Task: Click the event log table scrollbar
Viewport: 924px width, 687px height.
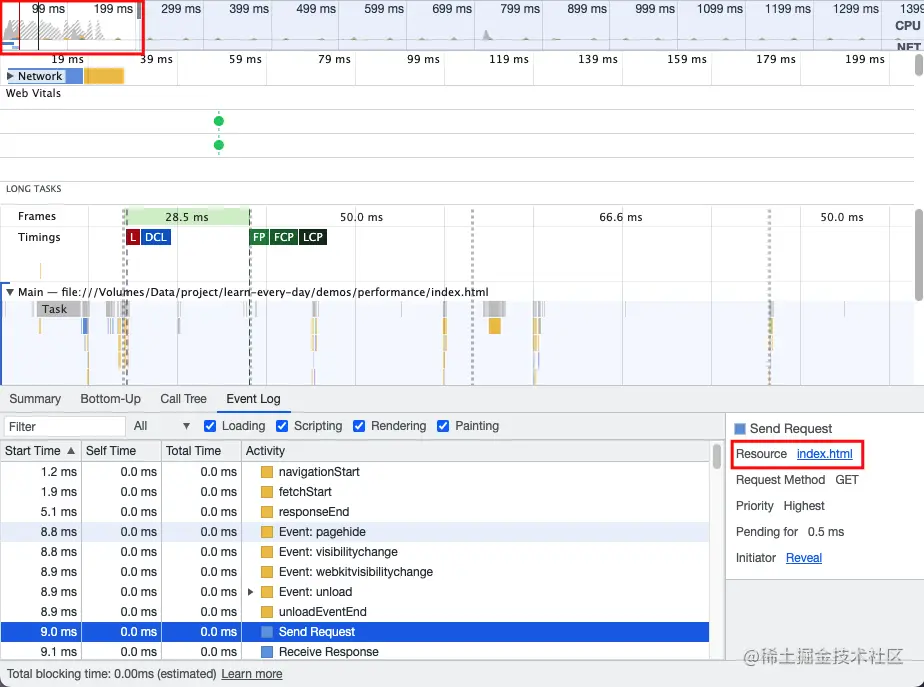Action: point(717,456)
